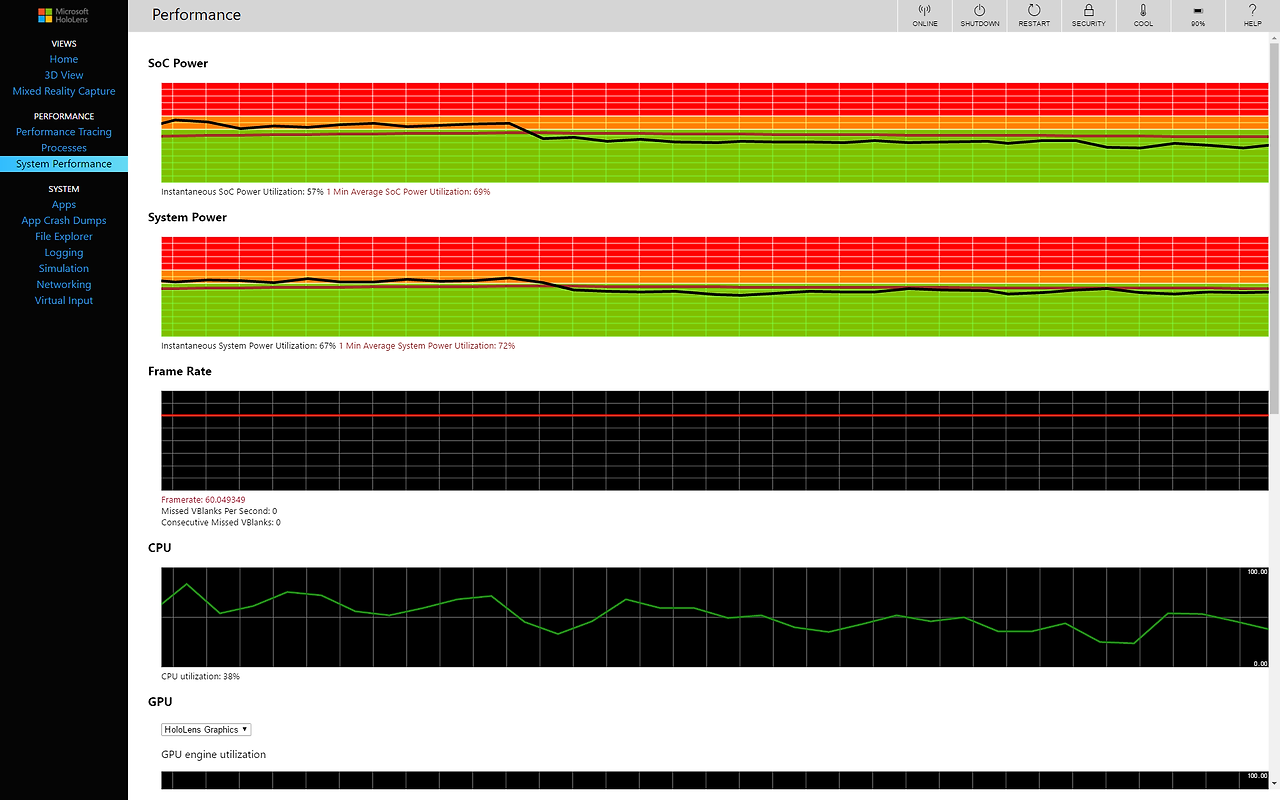1280x800 pixels.
Task: Click 'Consecutive Missed VBlanks: 0' text
Action: [221, 523]
